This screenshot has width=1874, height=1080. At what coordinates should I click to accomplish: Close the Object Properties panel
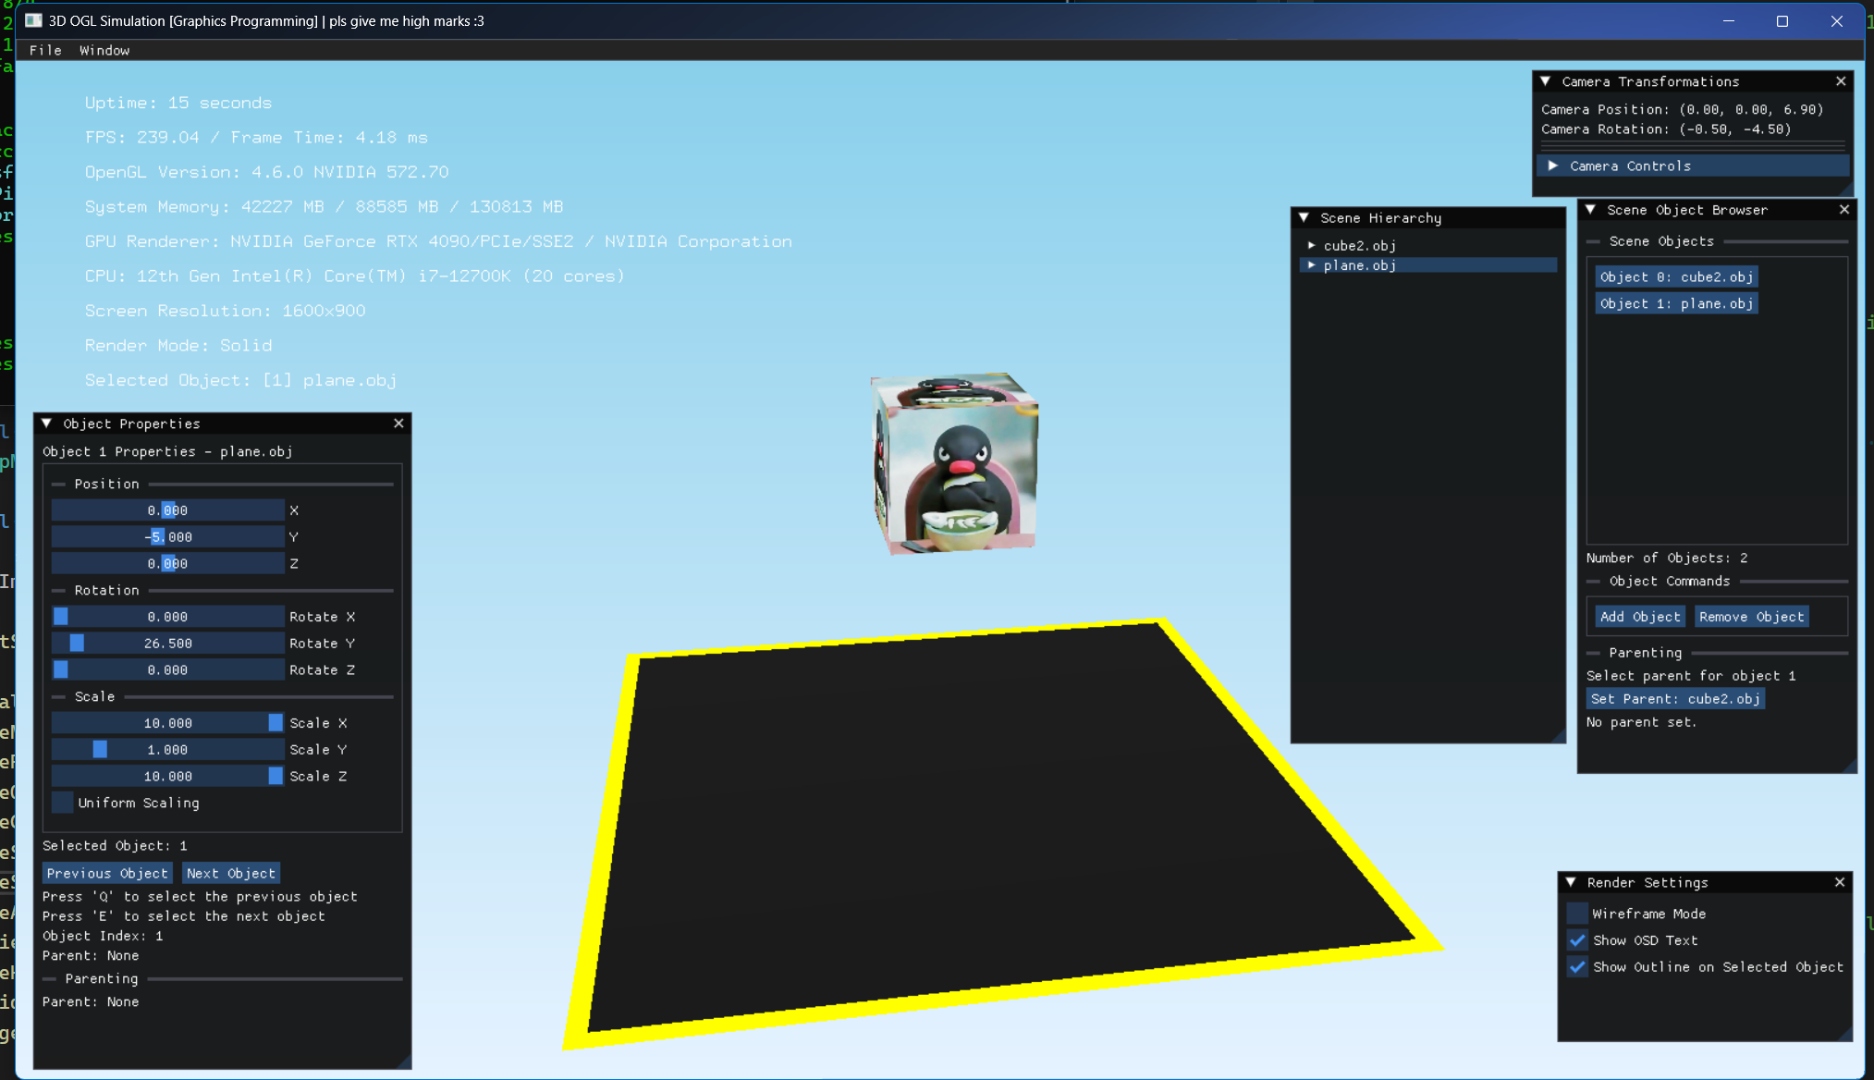click(398, 424)
